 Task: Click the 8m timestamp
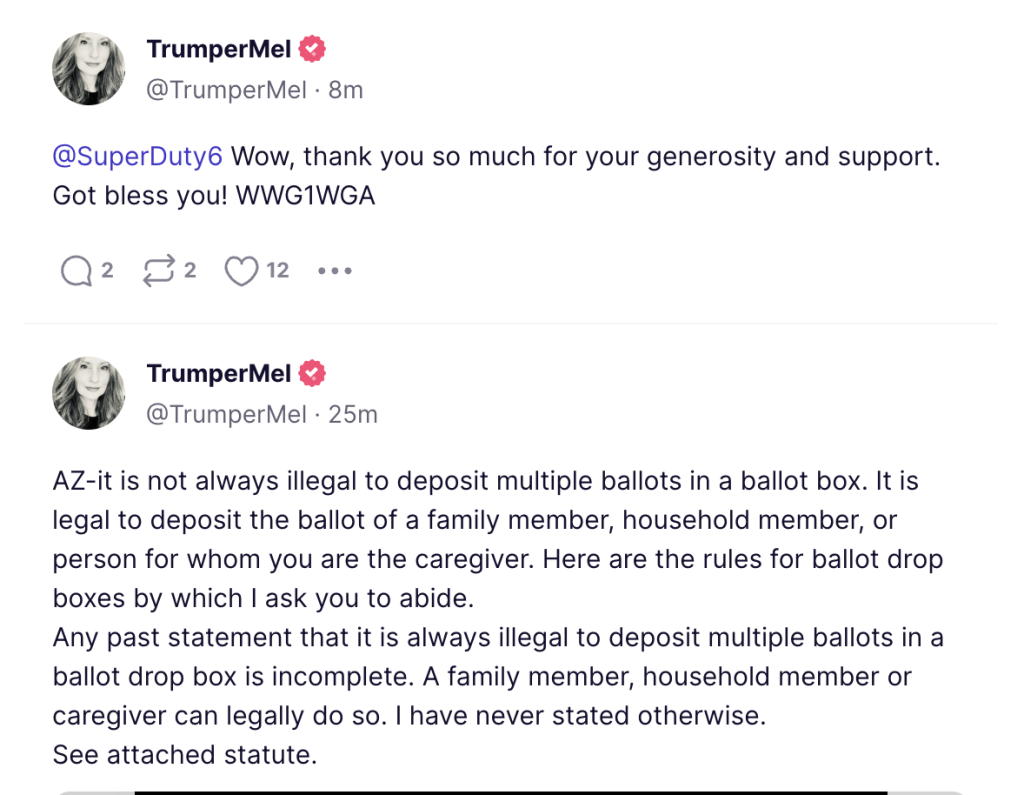346,90
